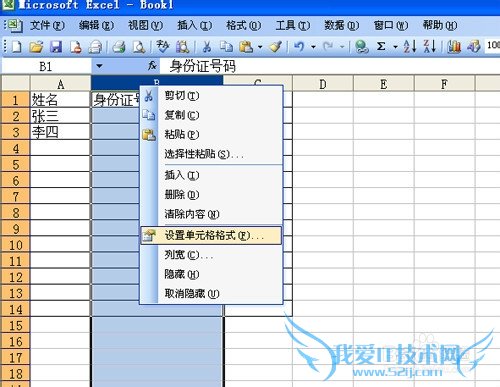Open the 视图 (View) menu
The height and width of the screenshot is (387, 500).
tap(145, 25)
